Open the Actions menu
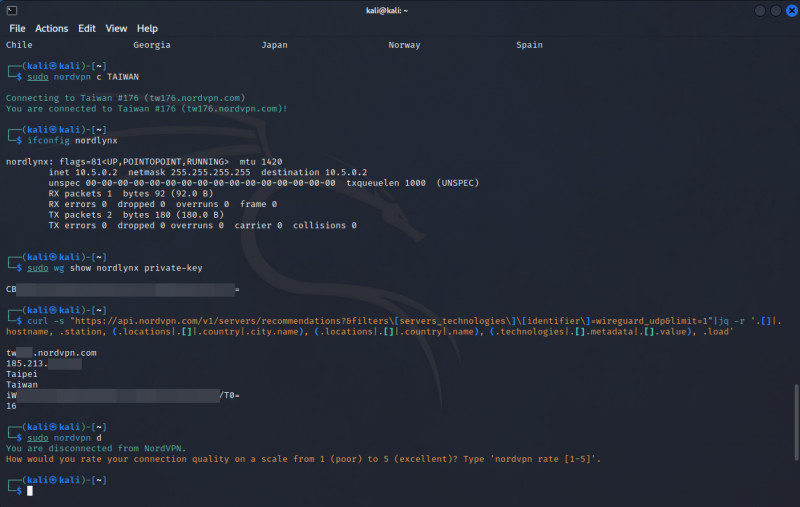The height and width of the screenshot is (507, 800). (52, 29)
